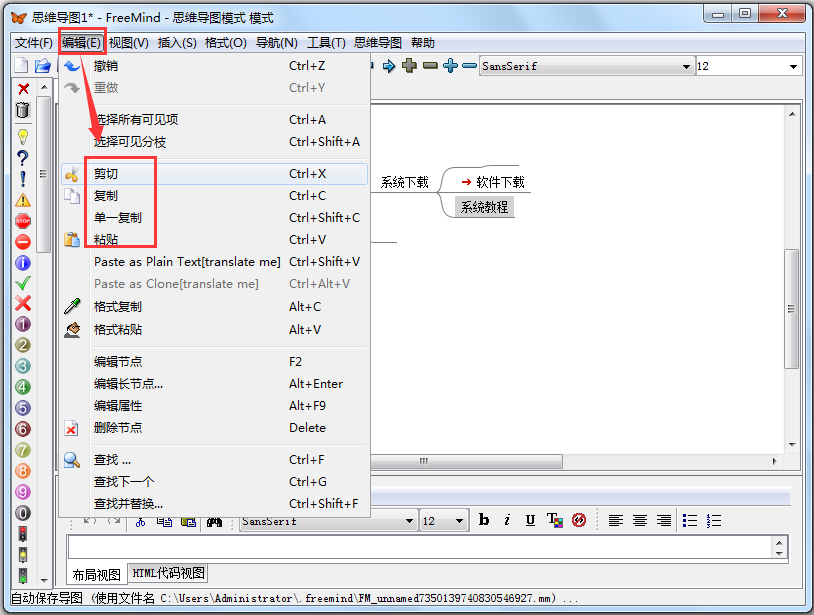814x615 pixels.
Task: Choose 格式复制 from the edit menu
Action: coord(214,307)
